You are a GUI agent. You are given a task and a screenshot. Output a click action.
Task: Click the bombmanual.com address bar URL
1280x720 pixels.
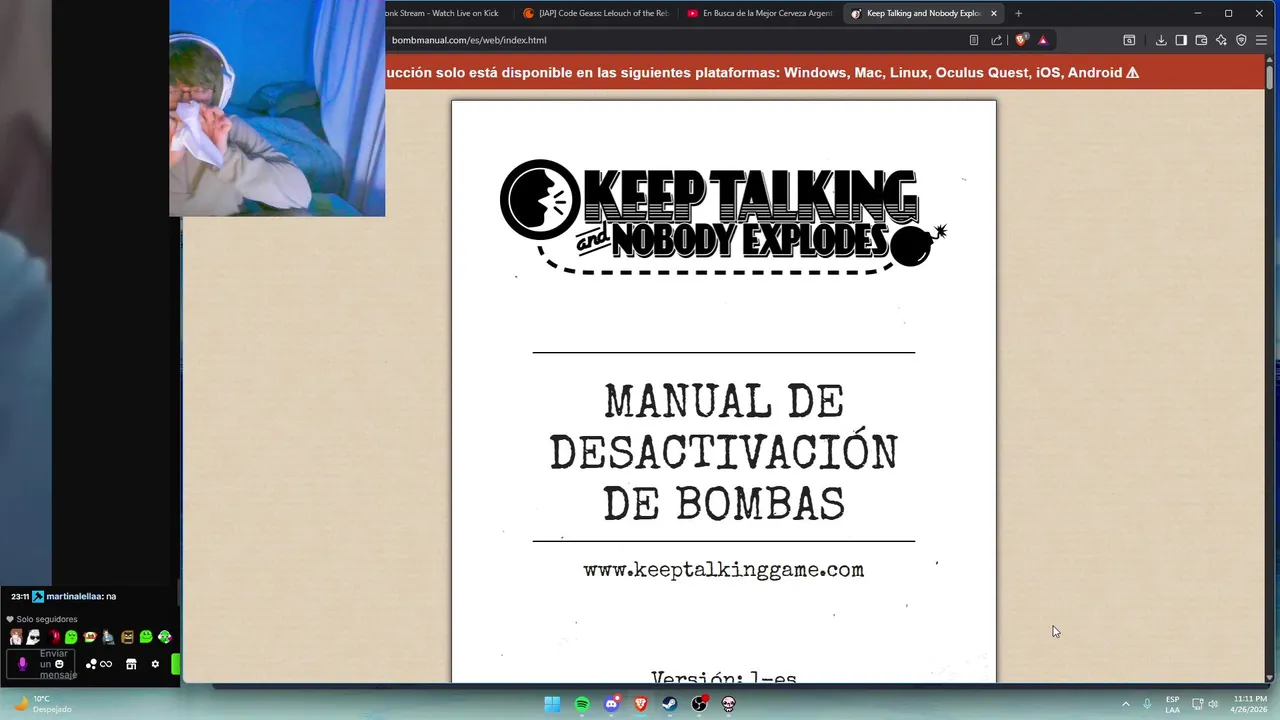[469, 40]
